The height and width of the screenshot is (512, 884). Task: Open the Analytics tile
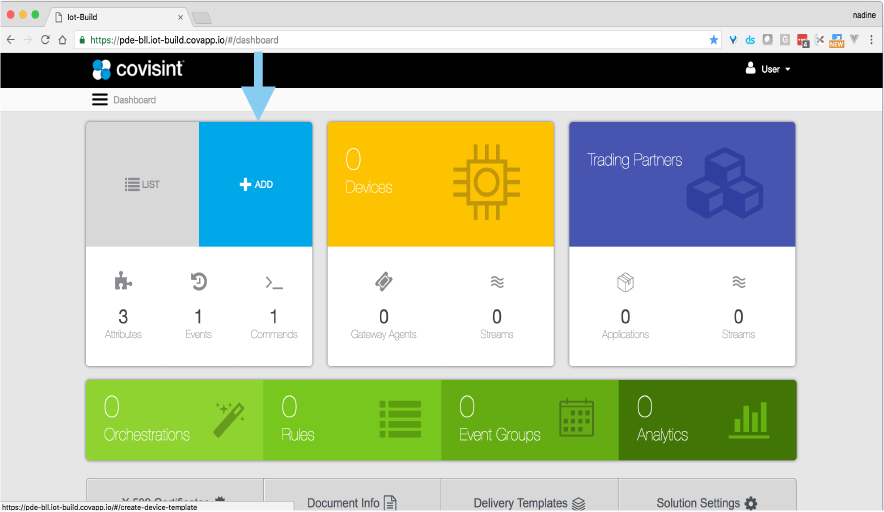coord(707,420)
